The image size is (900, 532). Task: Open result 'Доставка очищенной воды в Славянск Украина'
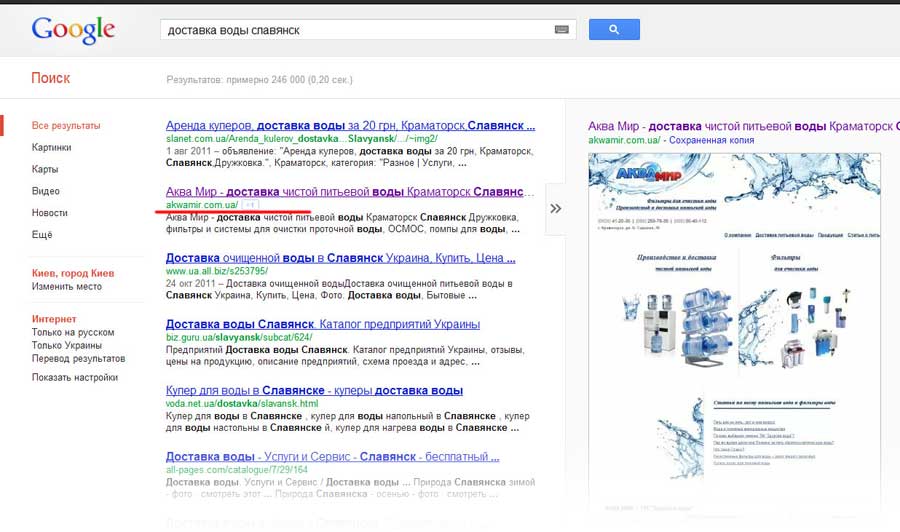(340, 258)
